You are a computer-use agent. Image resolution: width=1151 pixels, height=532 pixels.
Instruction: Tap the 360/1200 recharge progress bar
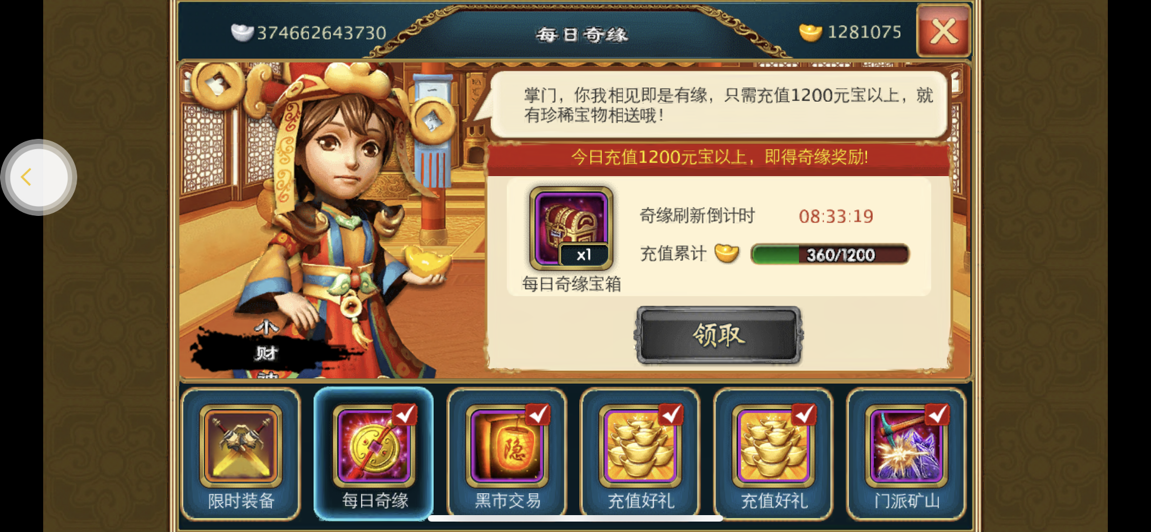tap(830, 255)
